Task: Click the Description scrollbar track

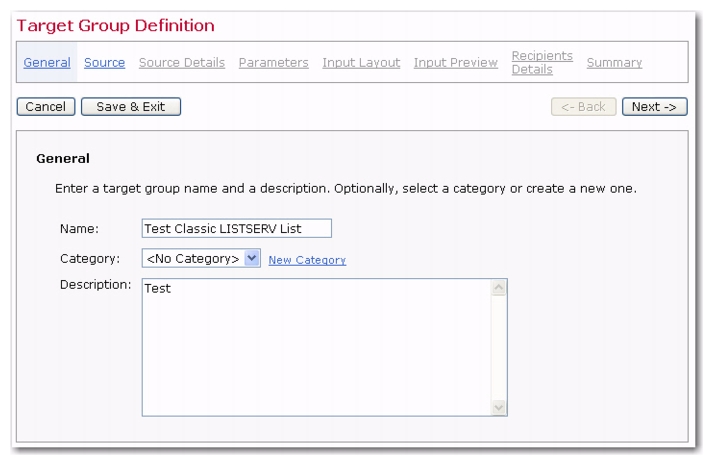Action: 499,348
